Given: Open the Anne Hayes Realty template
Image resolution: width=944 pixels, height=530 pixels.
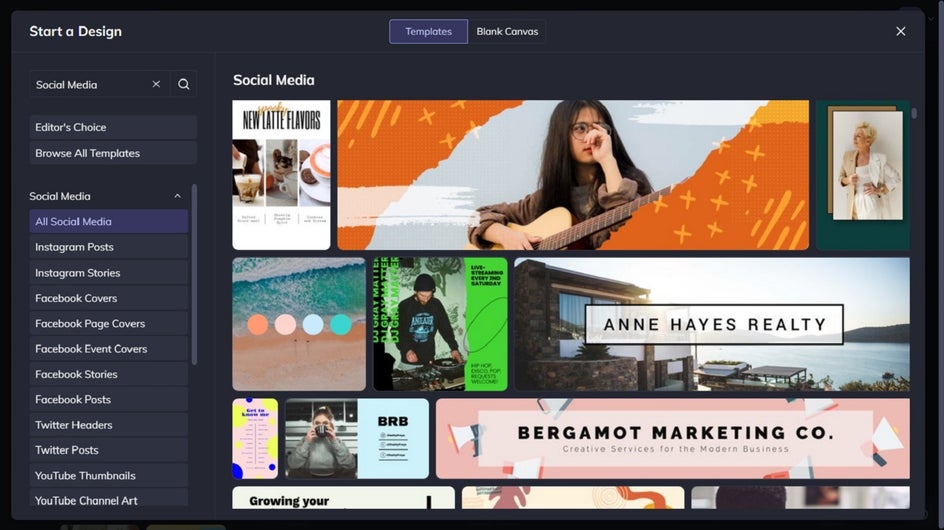Looking at the screenshot, I should tap(712, 324).
